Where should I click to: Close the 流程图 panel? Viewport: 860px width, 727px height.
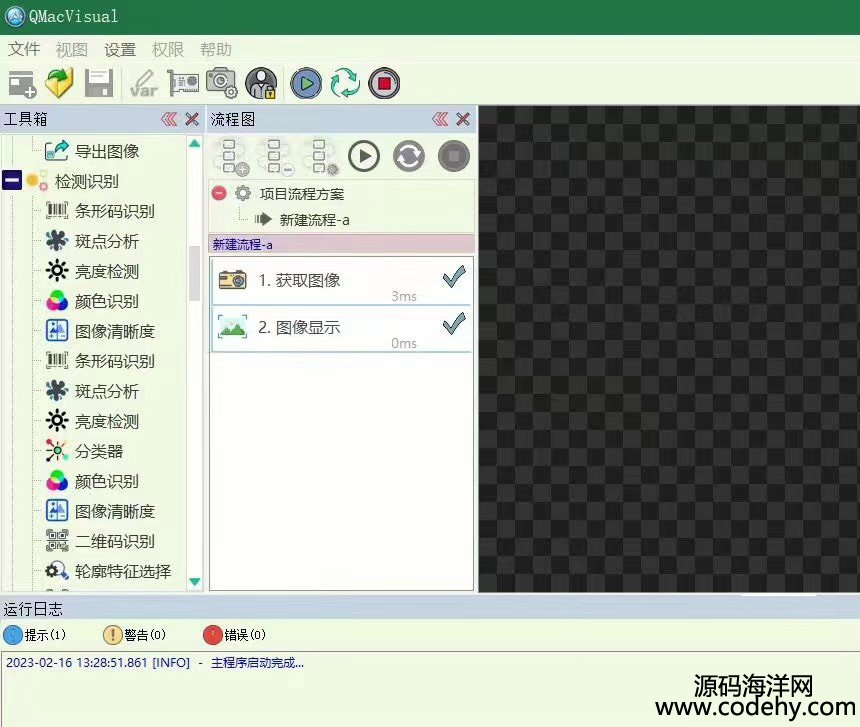(463, 119)
